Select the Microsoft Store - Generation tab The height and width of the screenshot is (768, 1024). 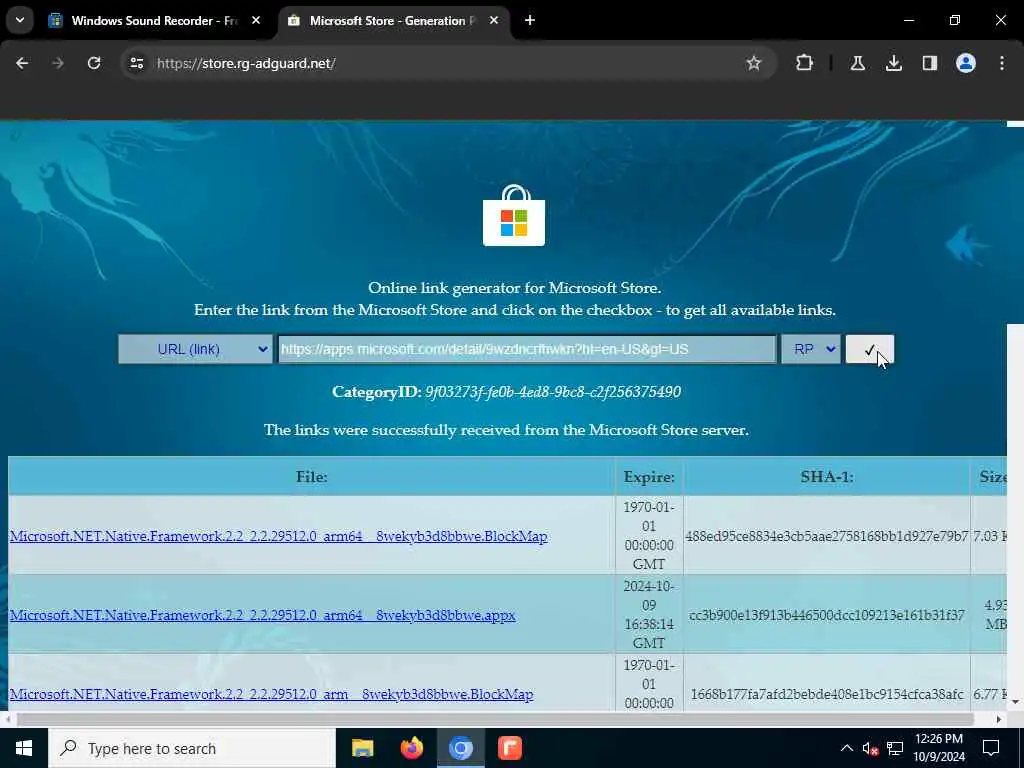pos(394,21)
